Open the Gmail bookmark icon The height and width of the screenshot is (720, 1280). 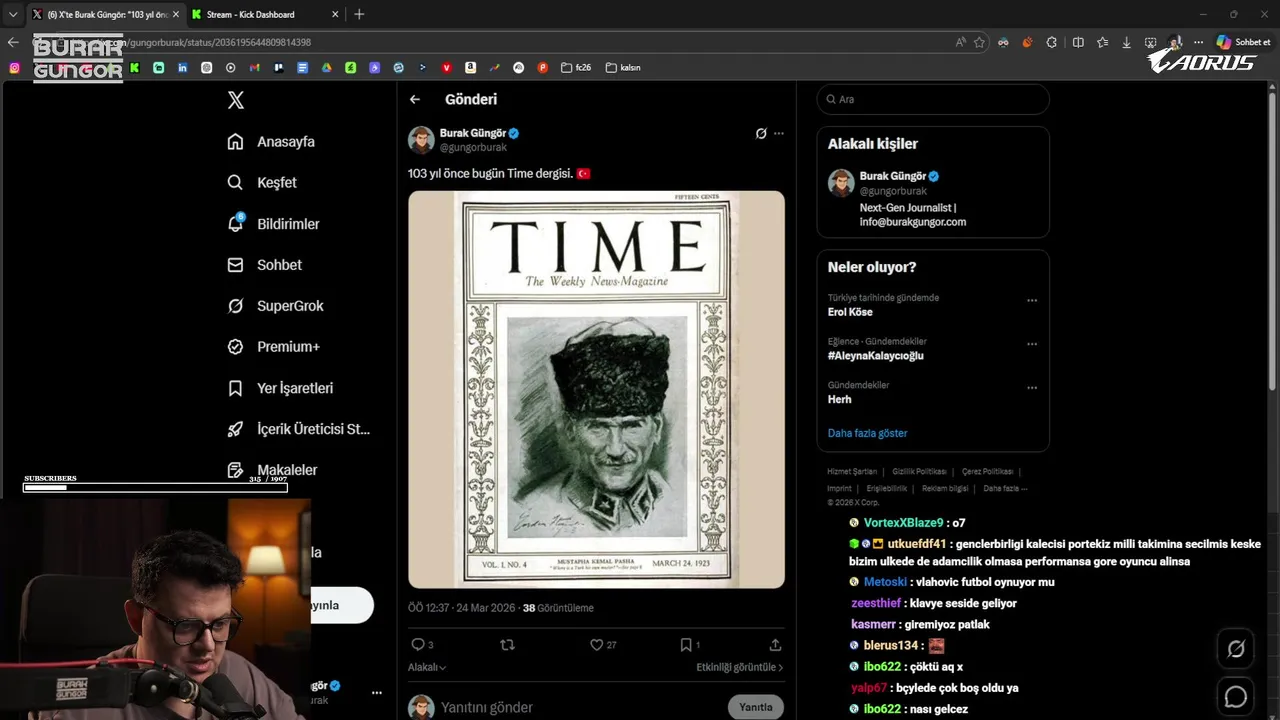(x=255, y=68)
